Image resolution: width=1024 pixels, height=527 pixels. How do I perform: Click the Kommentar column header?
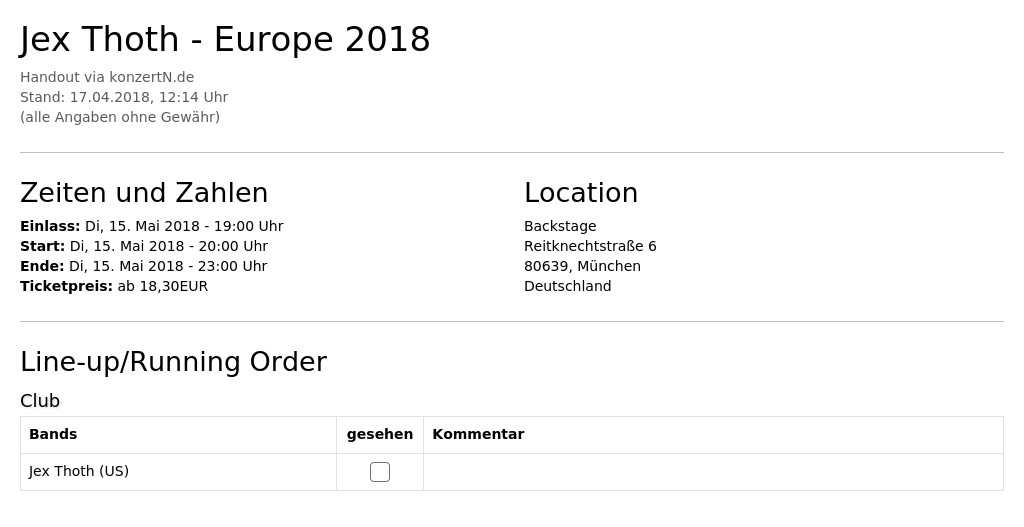coord(478,434)
